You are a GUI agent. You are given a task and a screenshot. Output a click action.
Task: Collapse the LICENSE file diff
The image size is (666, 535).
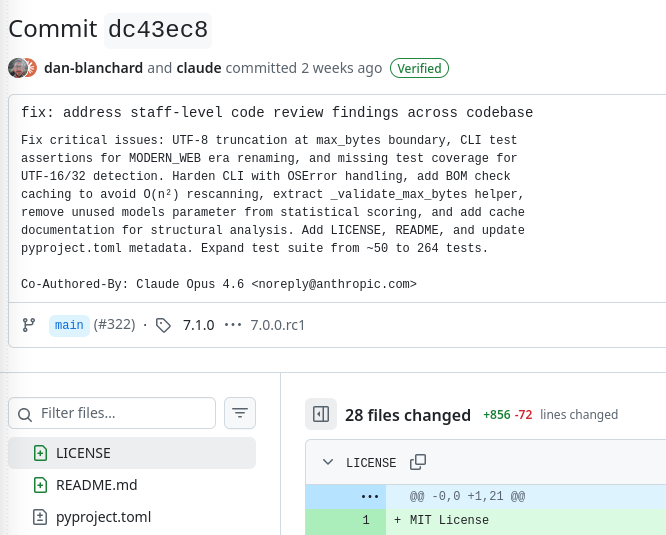click(328, 462)
